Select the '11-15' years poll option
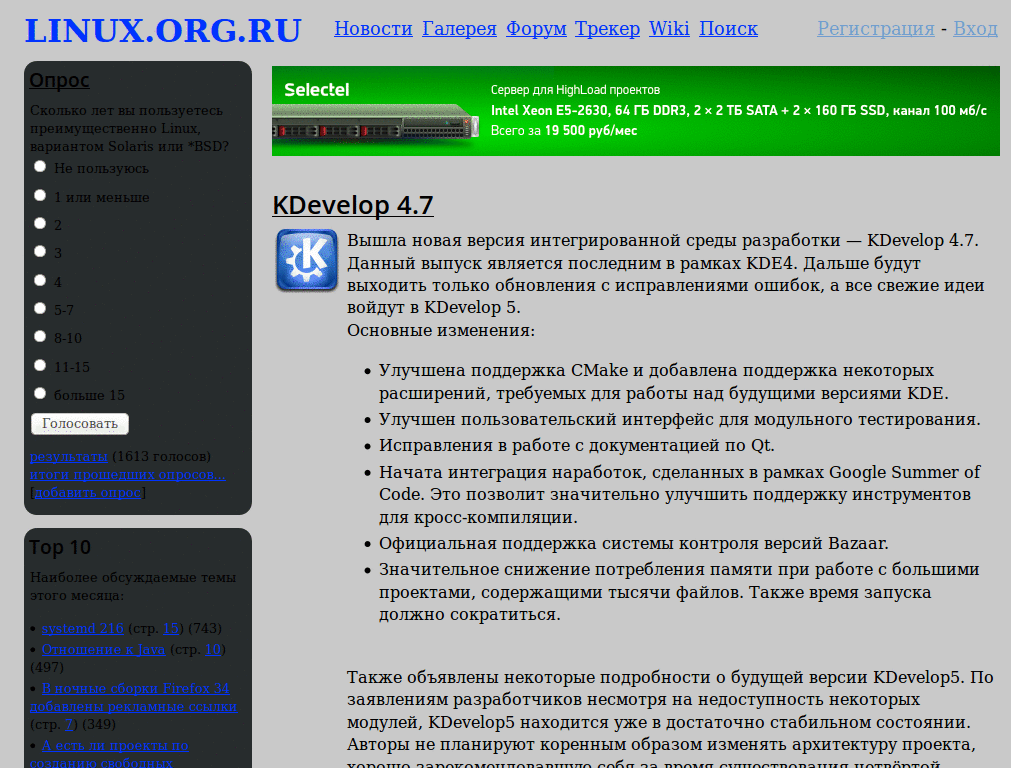This screenshot has width=1024, height=768. (40, 365)
